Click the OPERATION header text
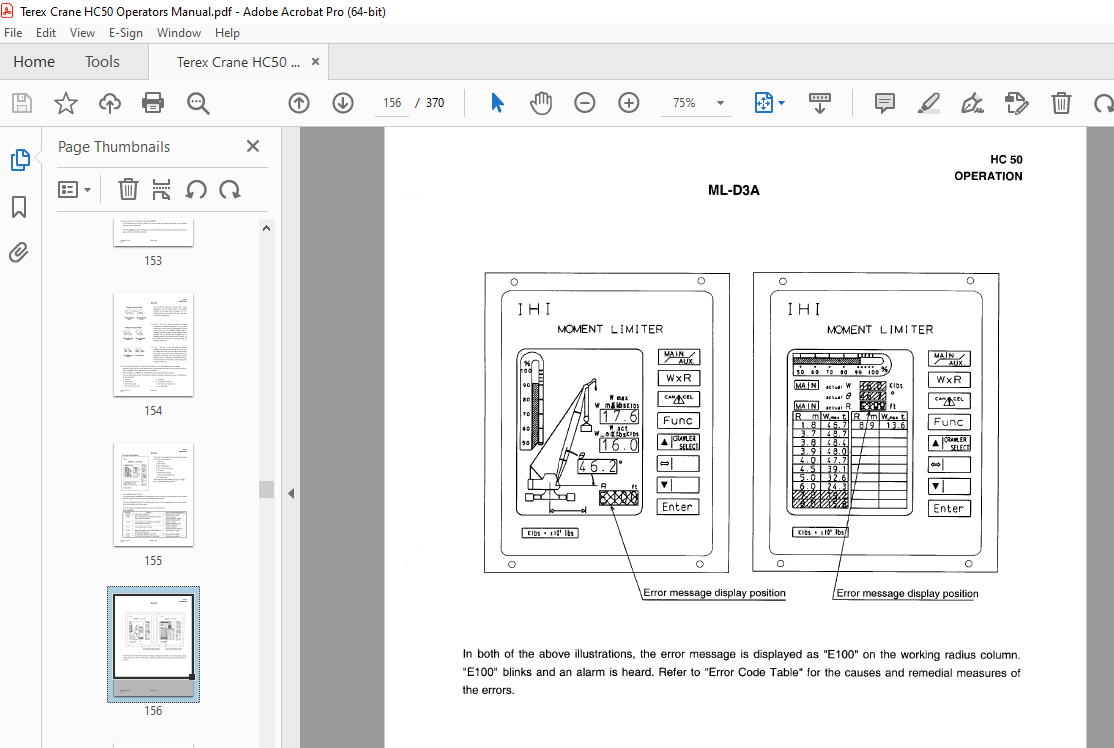The width and height of the screenshot is (1114, 748). (988, 176)
